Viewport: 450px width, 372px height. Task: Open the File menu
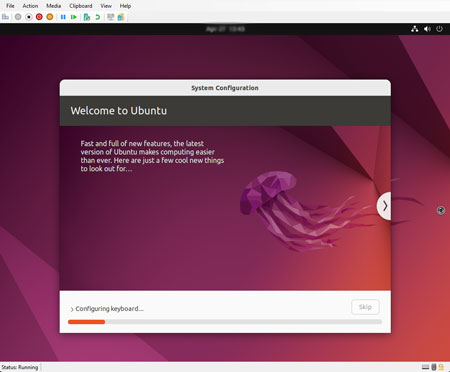[10, 6]
